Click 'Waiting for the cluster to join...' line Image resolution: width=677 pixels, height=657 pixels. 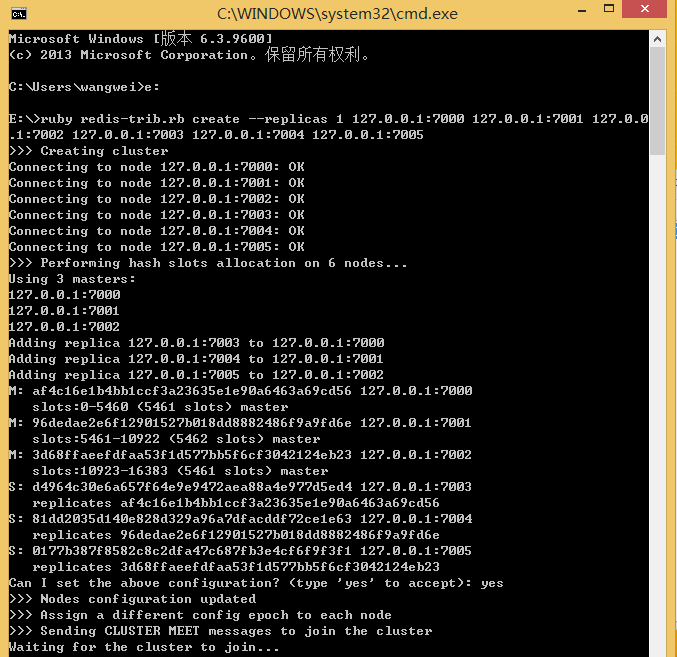click(144, 647)
